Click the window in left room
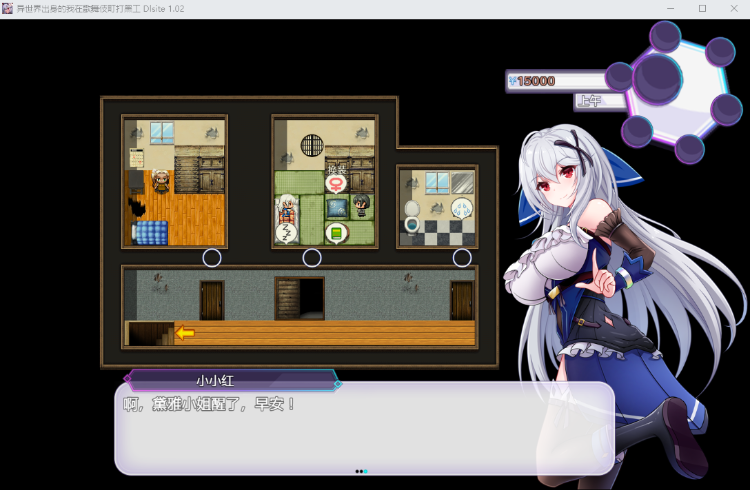This screenshot has height=490, width=750. tap(162, 133)
